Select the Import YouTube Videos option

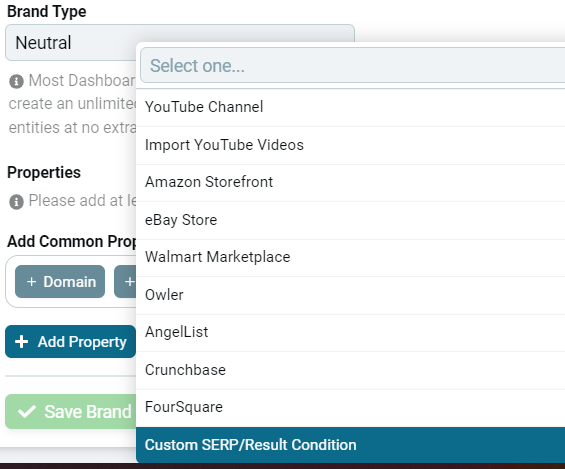point(350,145)
